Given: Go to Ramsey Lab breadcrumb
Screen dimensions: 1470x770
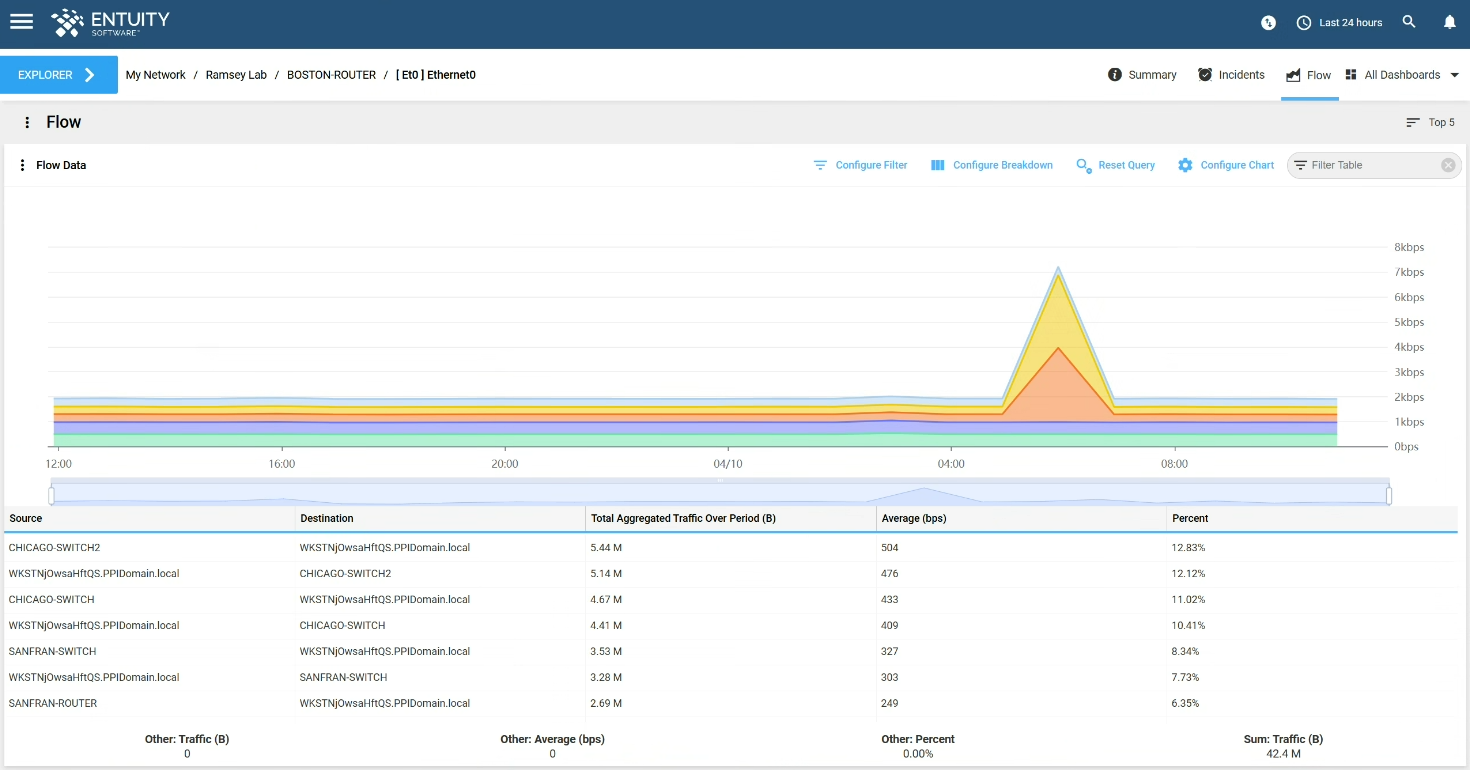Looking at the screenshot, I should pyautogui.click(x=236, y=75).
